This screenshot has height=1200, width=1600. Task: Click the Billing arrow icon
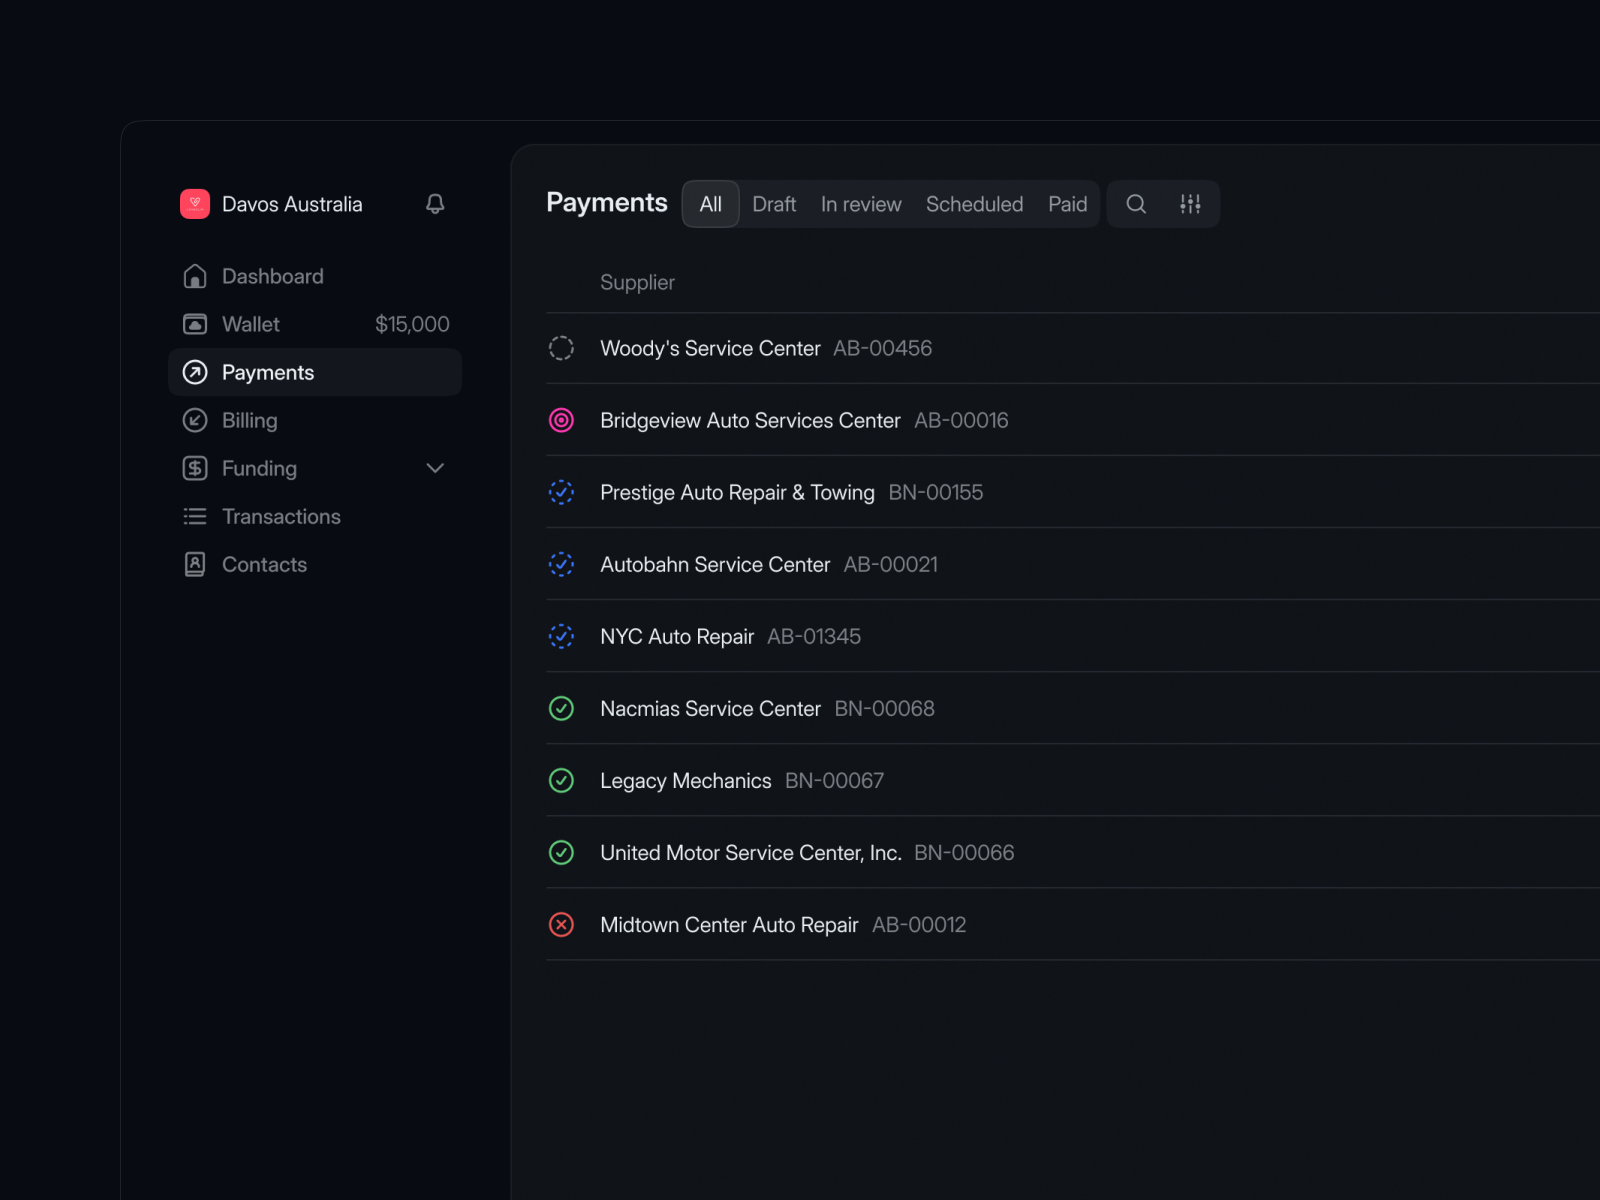(x=195, y=420)
